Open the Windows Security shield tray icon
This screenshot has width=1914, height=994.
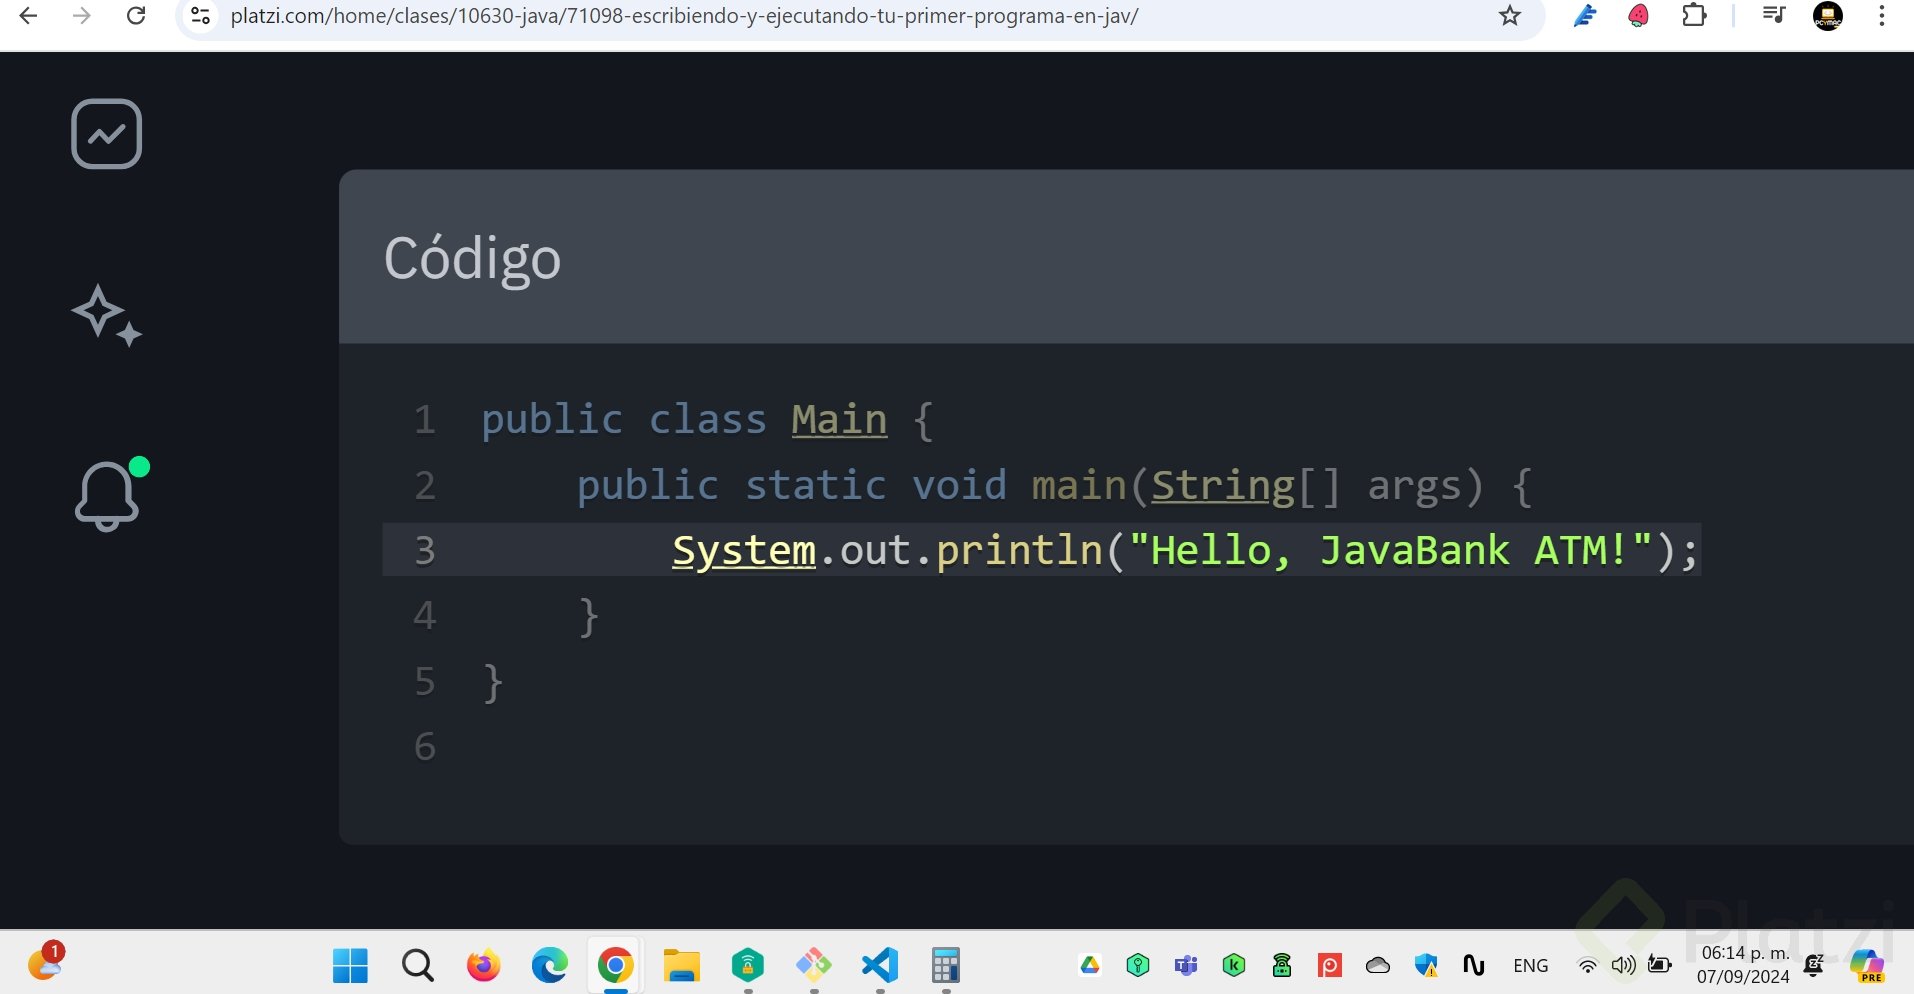point(1426,965)
